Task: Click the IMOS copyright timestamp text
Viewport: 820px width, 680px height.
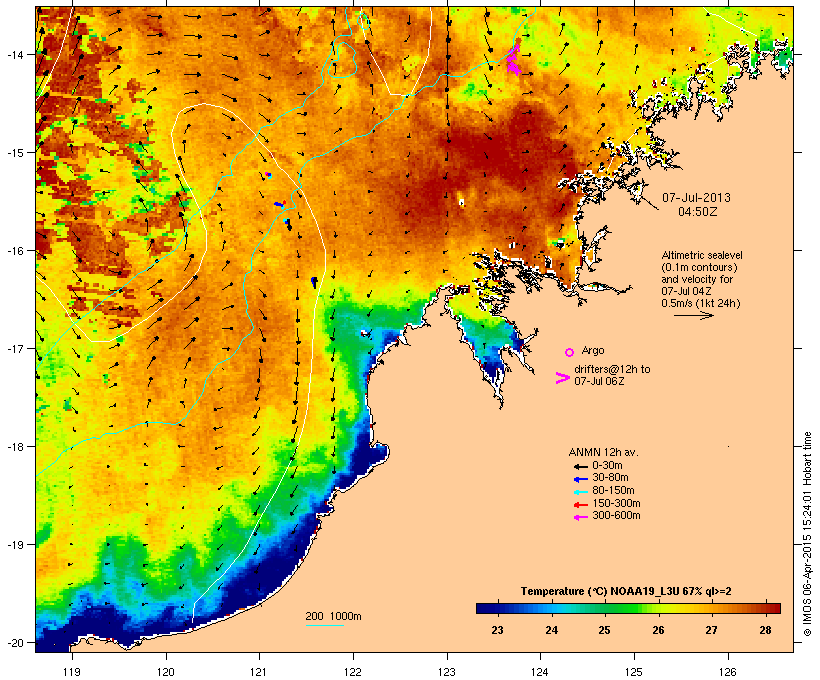Action: pyautogui.click(x=807, y=534)
